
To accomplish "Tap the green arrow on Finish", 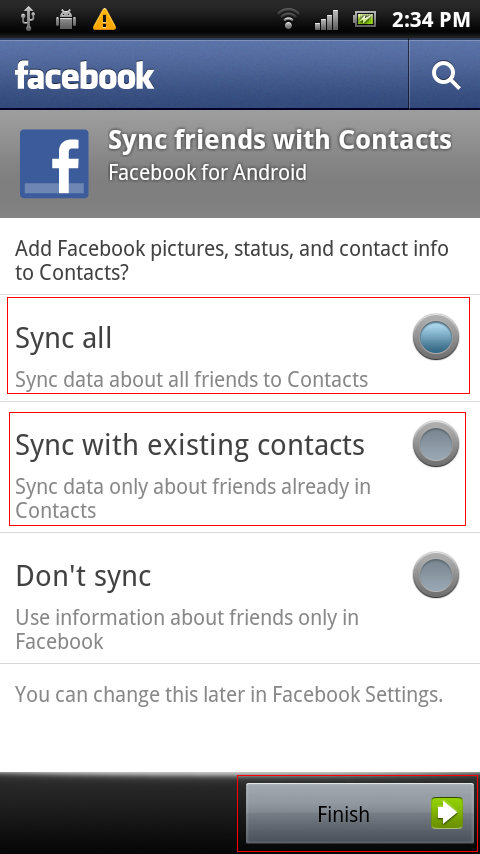I will click(447, 813).
